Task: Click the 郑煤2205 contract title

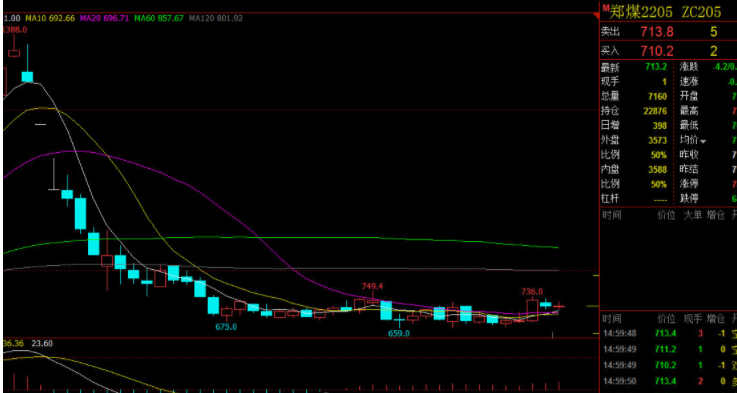Action: 641,12
